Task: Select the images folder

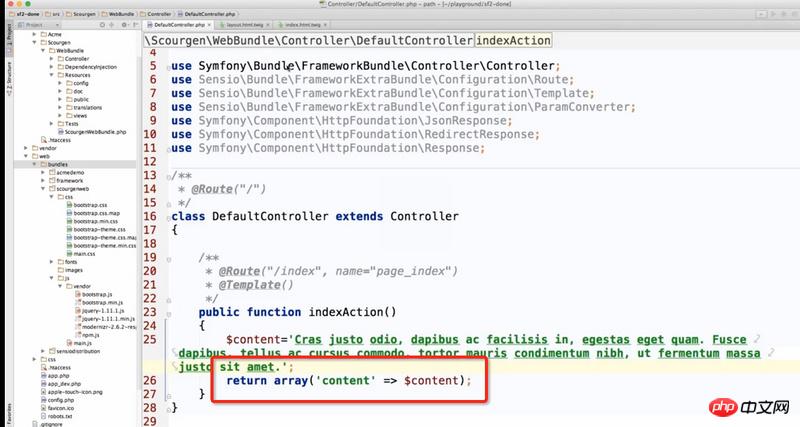Action: pos(70,270)
